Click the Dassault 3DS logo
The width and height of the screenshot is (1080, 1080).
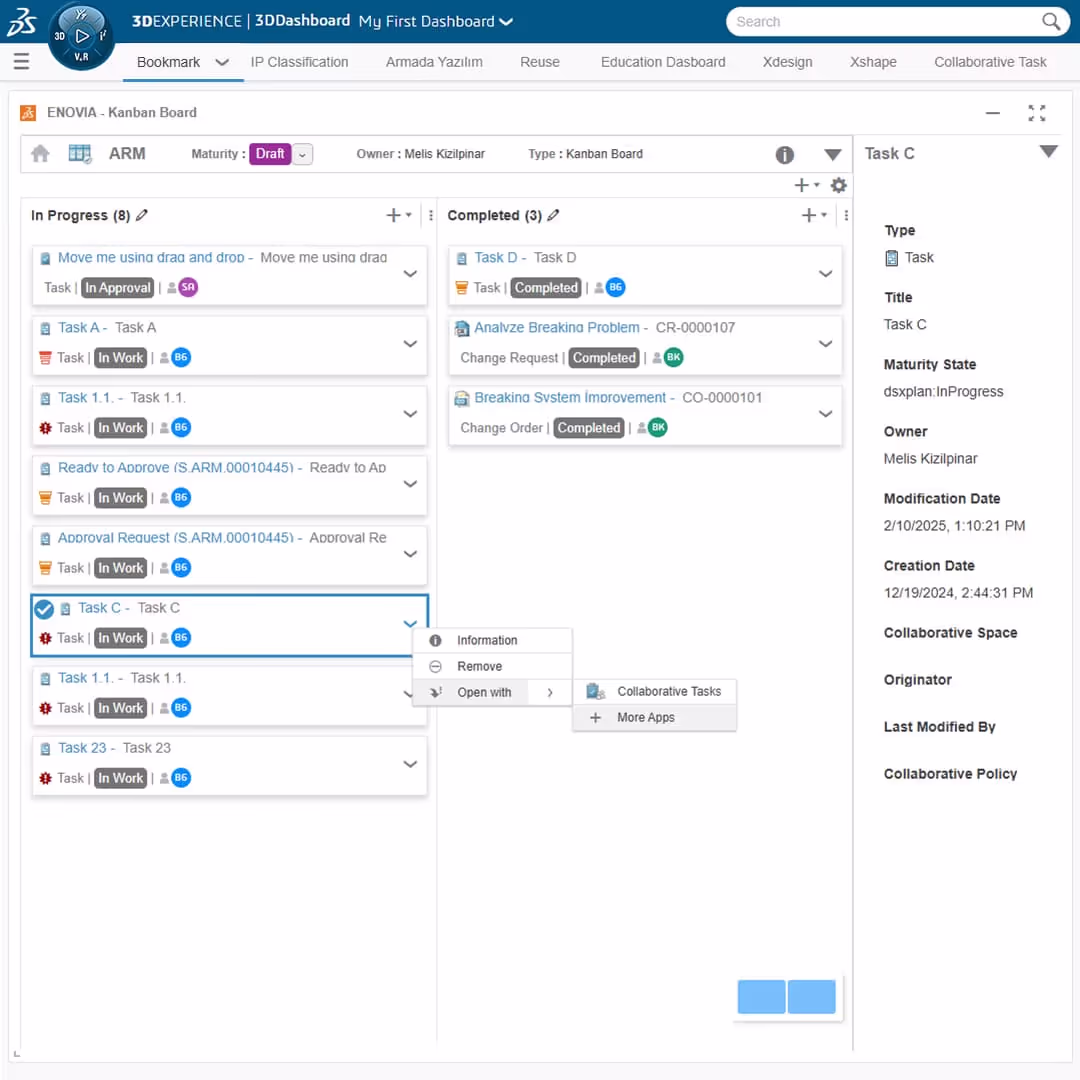tap(21, 22)
